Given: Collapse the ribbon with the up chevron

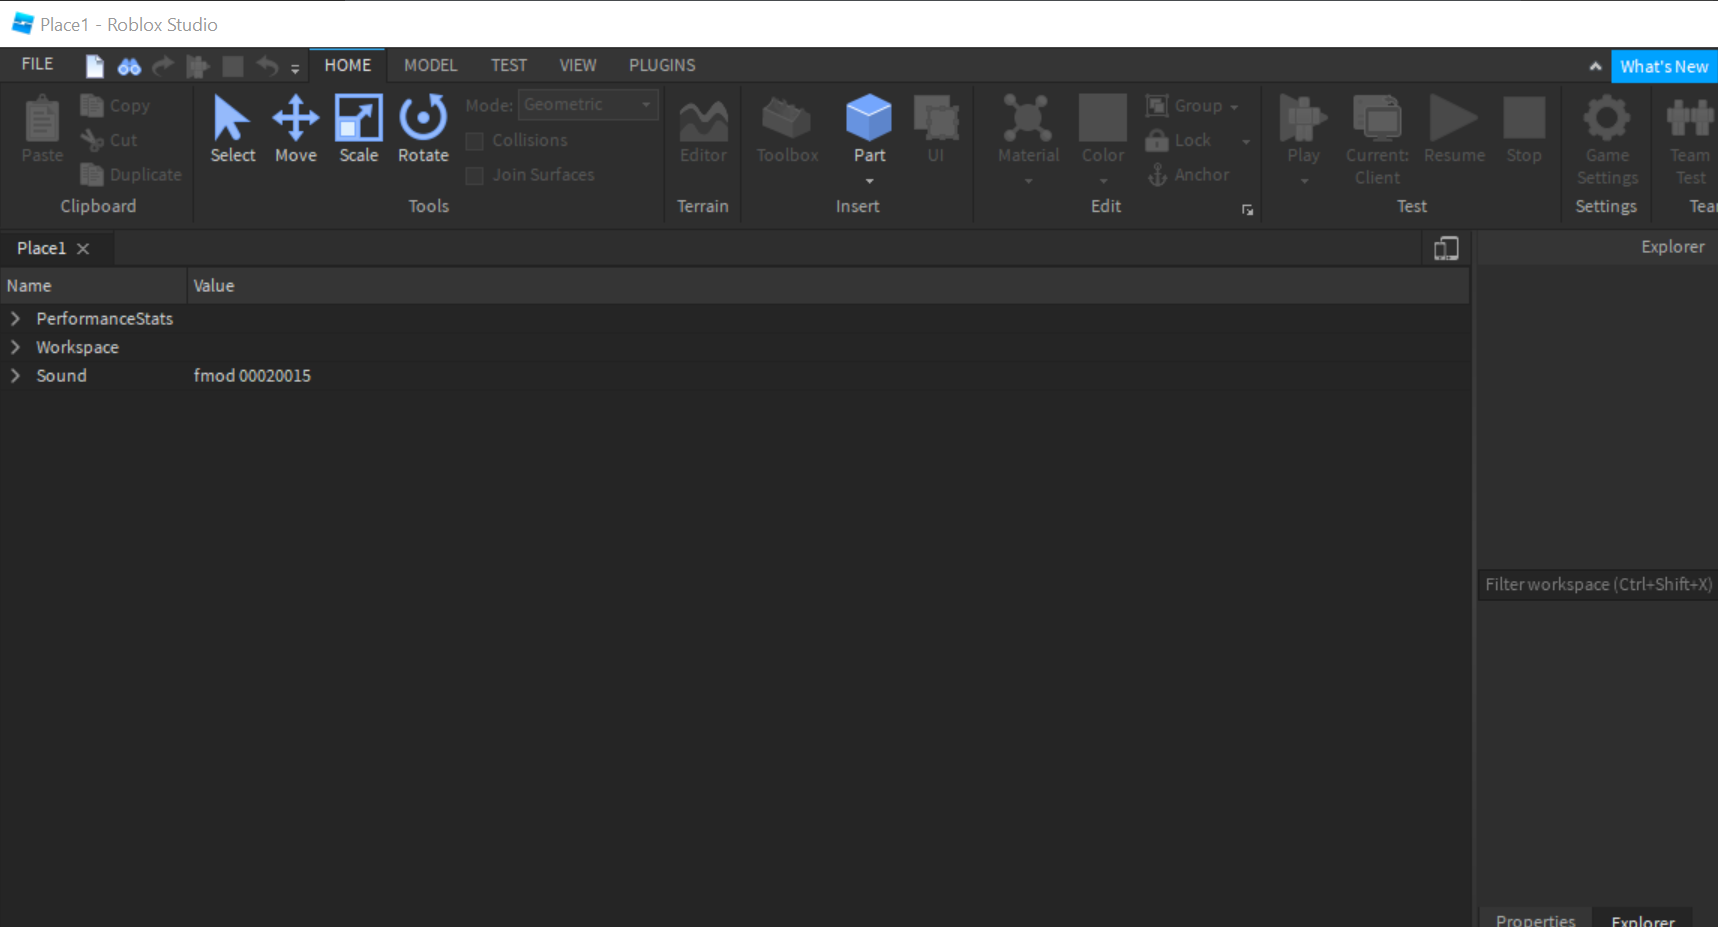Looking at the screenshot, I should tap(1595, 67).
